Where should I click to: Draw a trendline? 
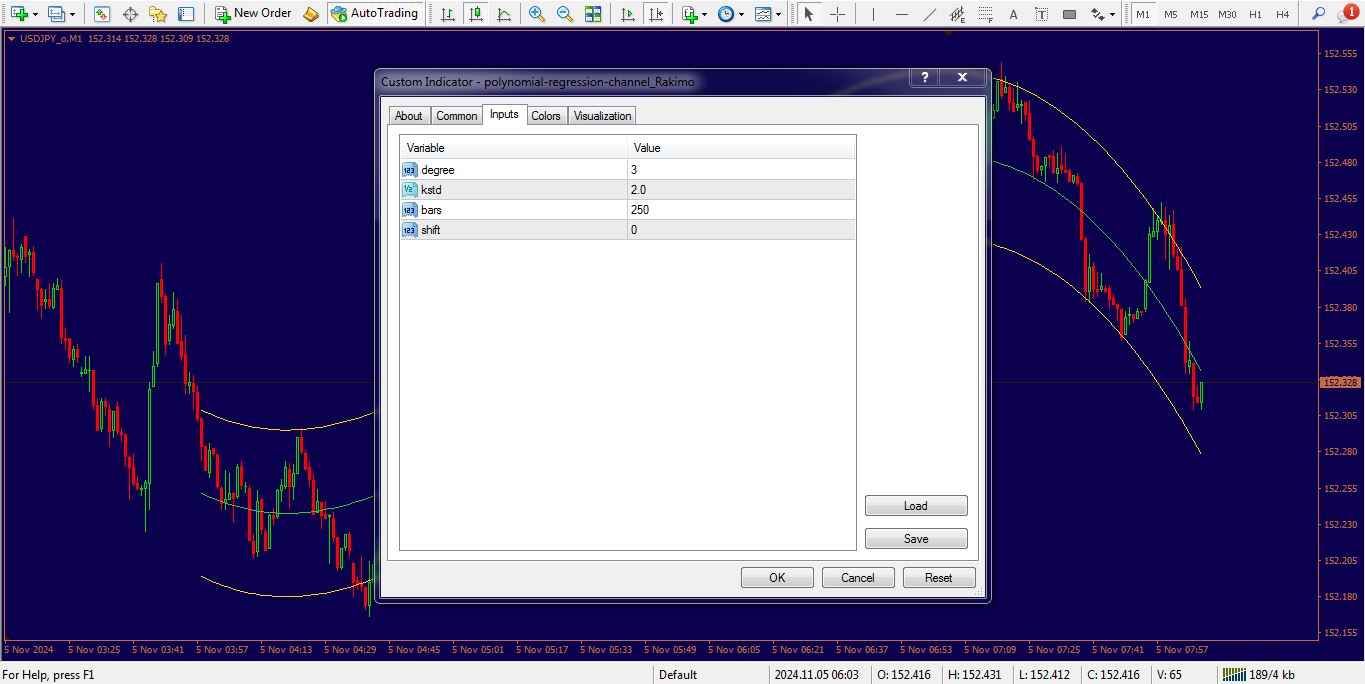point(929,14)
